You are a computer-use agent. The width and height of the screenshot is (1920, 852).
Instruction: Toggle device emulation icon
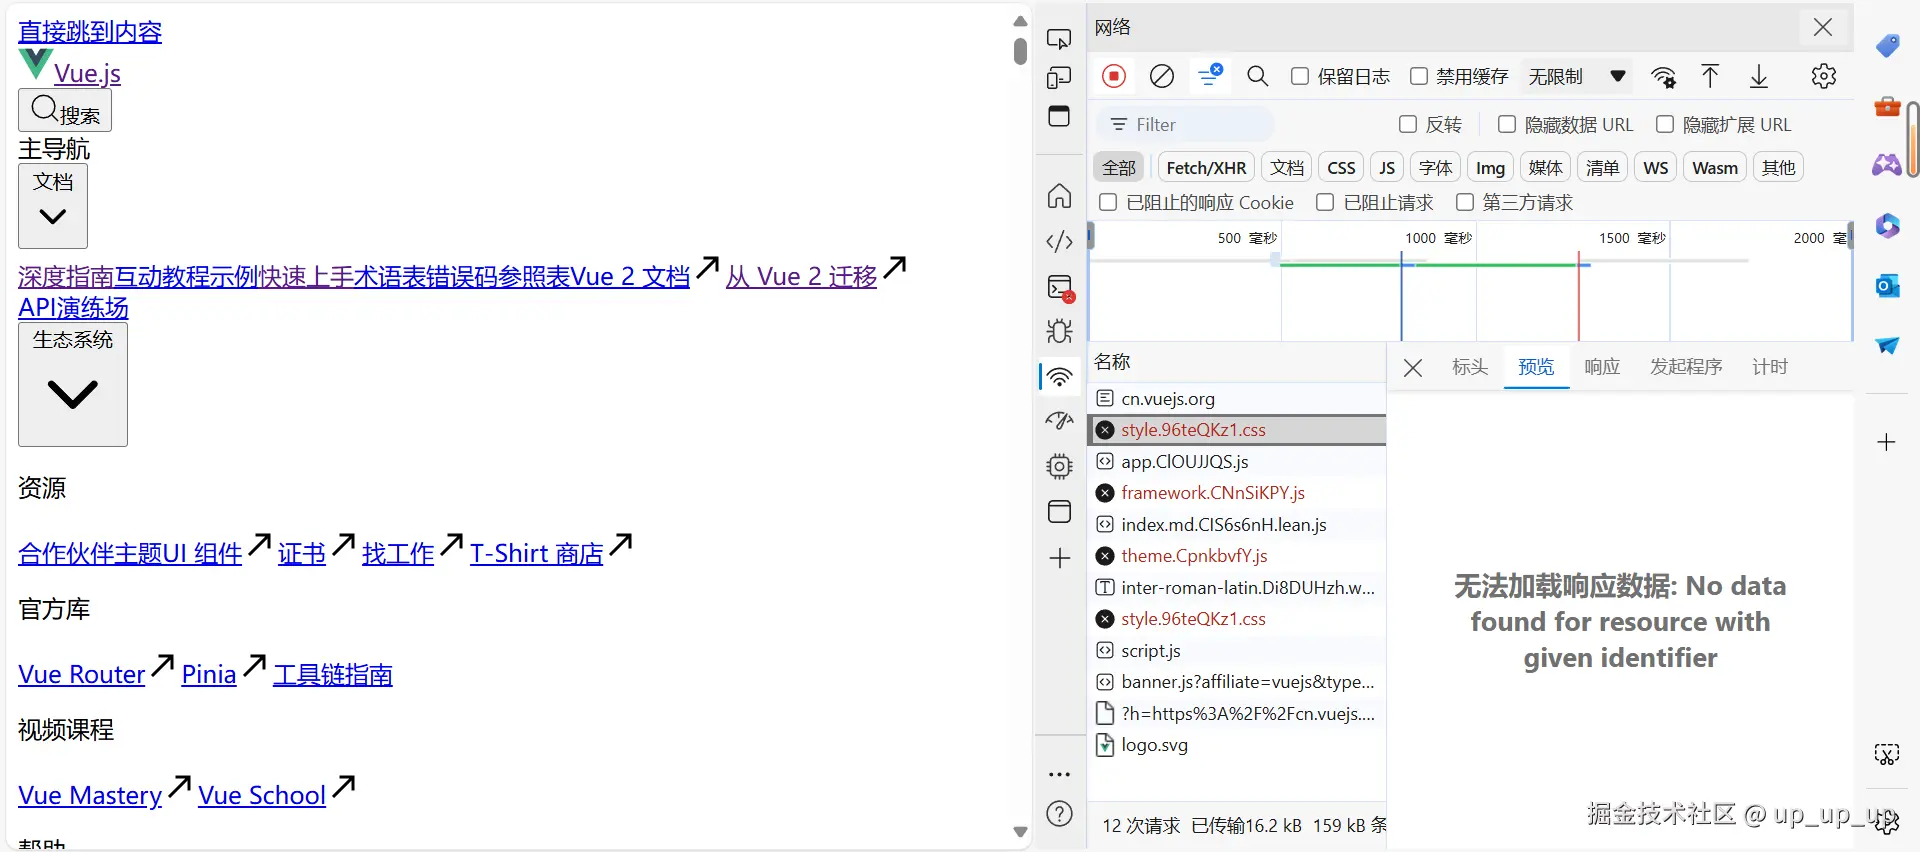1059,77
